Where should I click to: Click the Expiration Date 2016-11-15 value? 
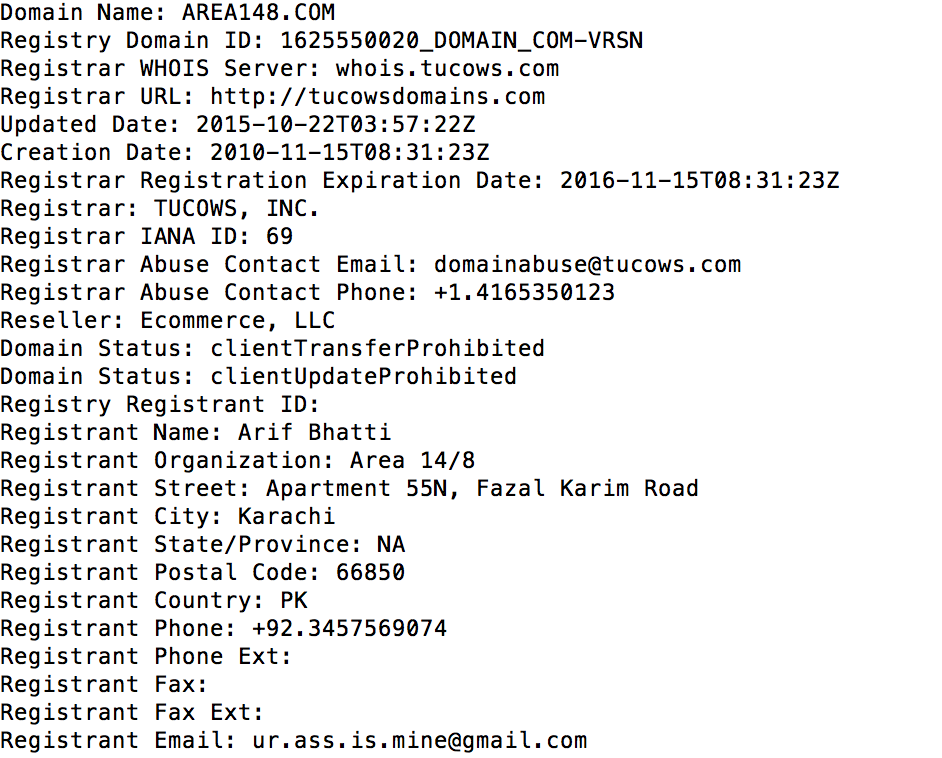(x=699, y=180)
